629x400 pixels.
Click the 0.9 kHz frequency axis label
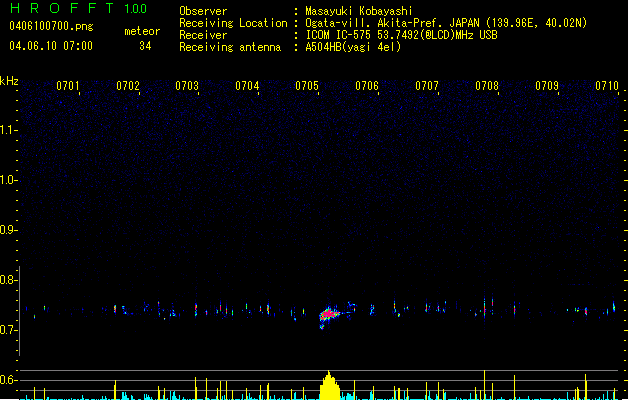pyautogui.click(x=8, y=230)
